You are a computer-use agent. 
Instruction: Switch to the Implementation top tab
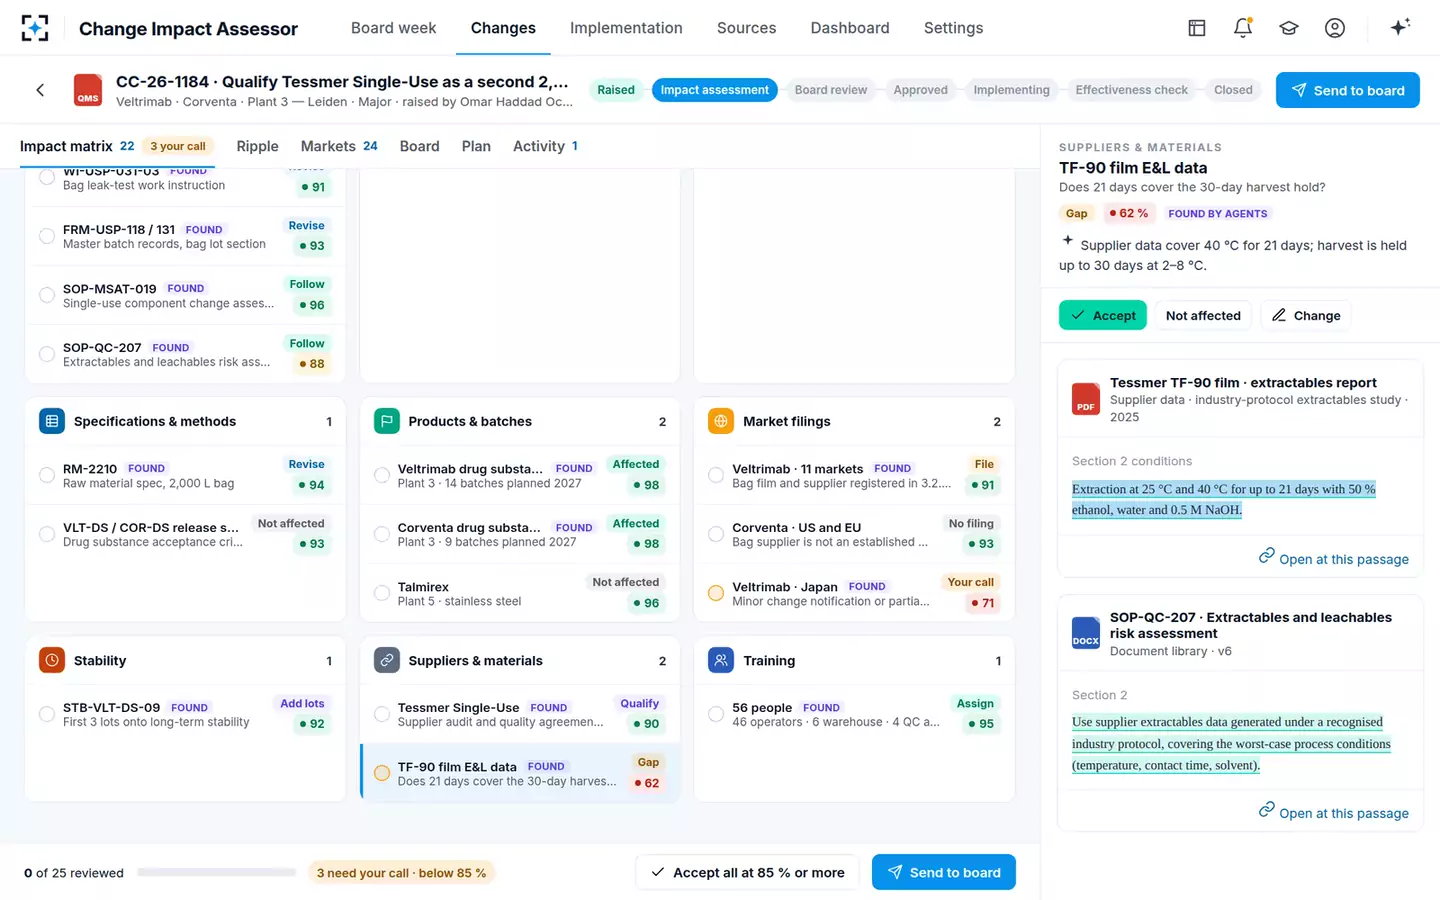(626, 28)
